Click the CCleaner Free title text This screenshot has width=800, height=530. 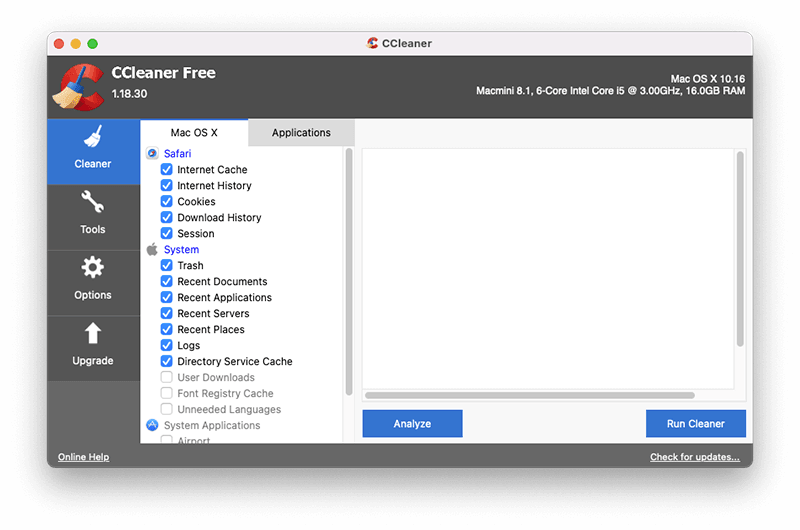[164, 73]
